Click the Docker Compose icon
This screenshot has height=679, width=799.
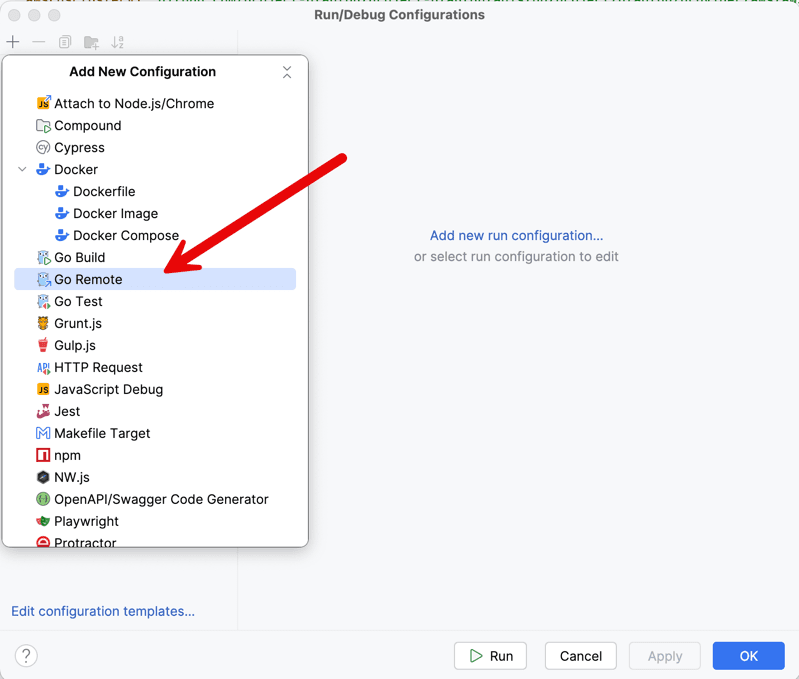[x=62, y=235]
